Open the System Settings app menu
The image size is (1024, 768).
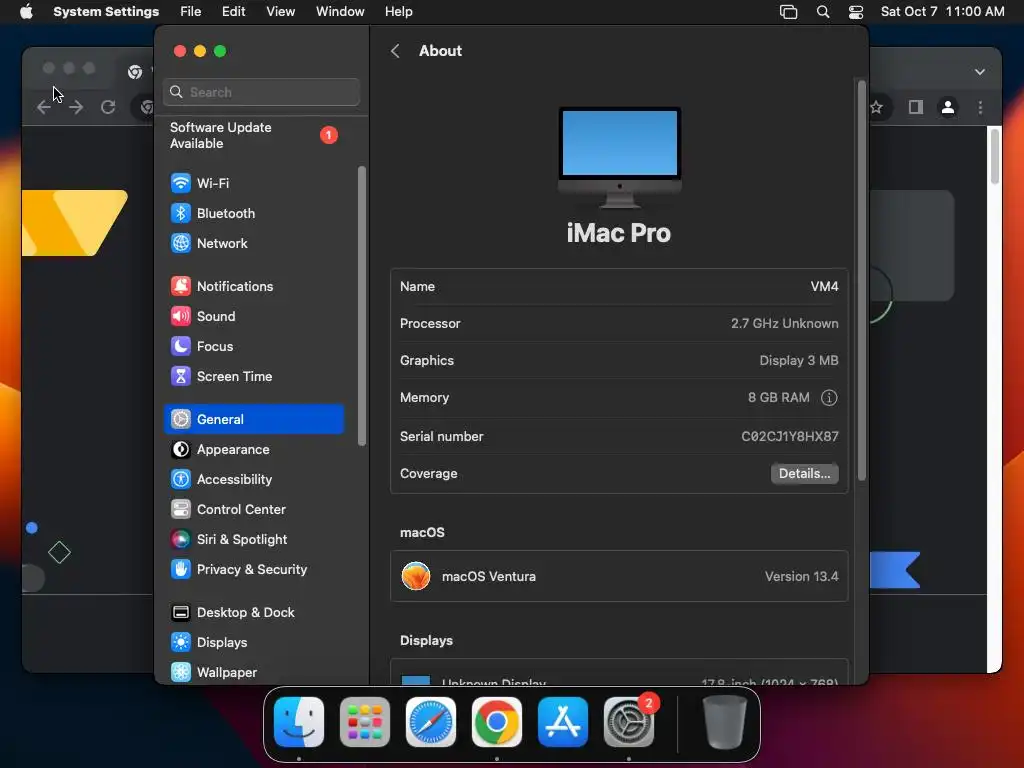106,12
